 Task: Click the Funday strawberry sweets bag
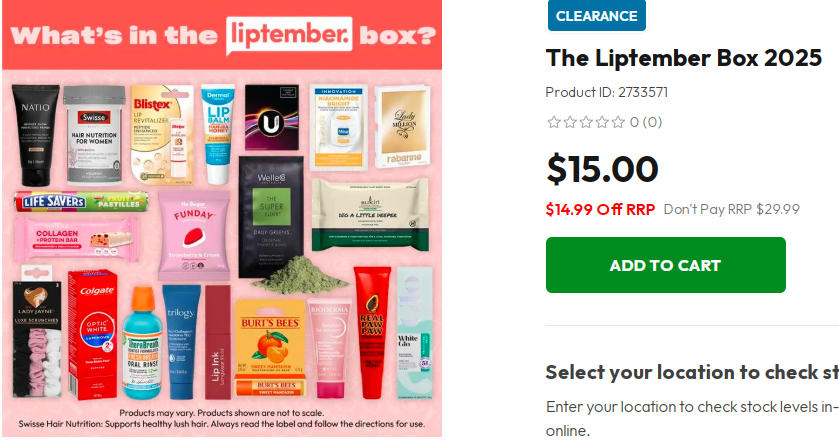coord(193,236)
